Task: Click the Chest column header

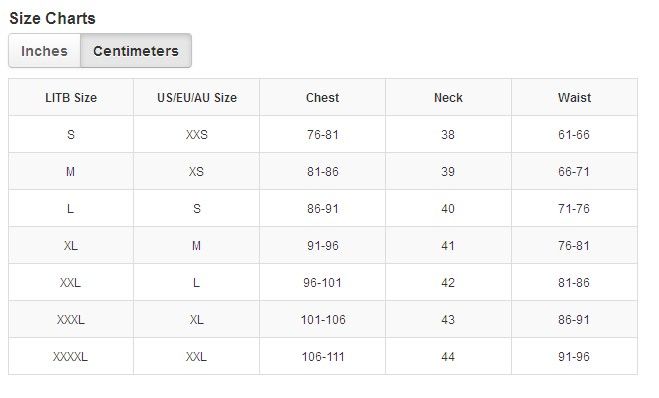Action: click(322, 98)
